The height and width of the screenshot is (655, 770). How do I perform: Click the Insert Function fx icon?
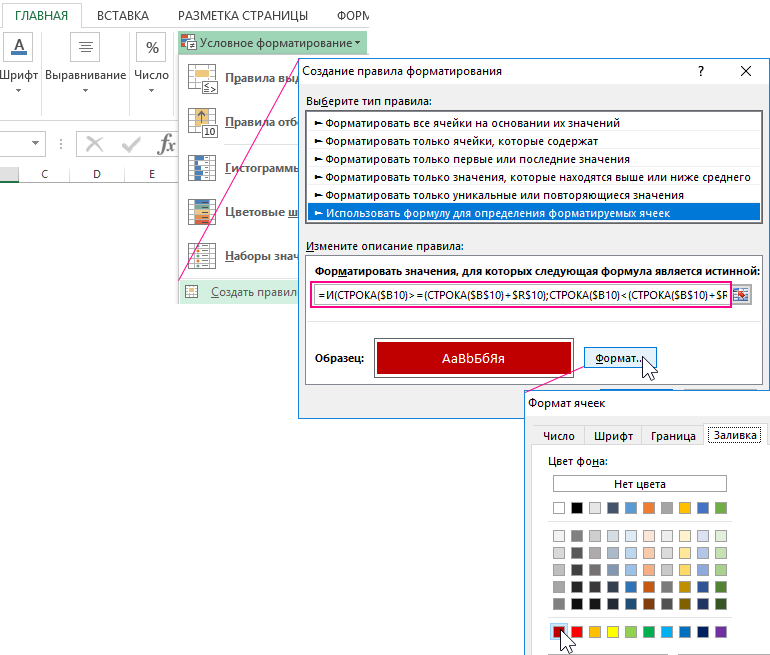166,144
